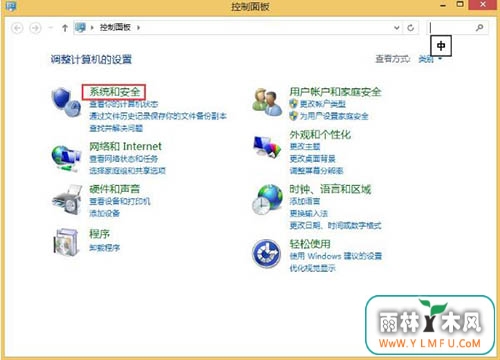Click 添加设备 link
The image size is (500, 360).
[105, 213]
